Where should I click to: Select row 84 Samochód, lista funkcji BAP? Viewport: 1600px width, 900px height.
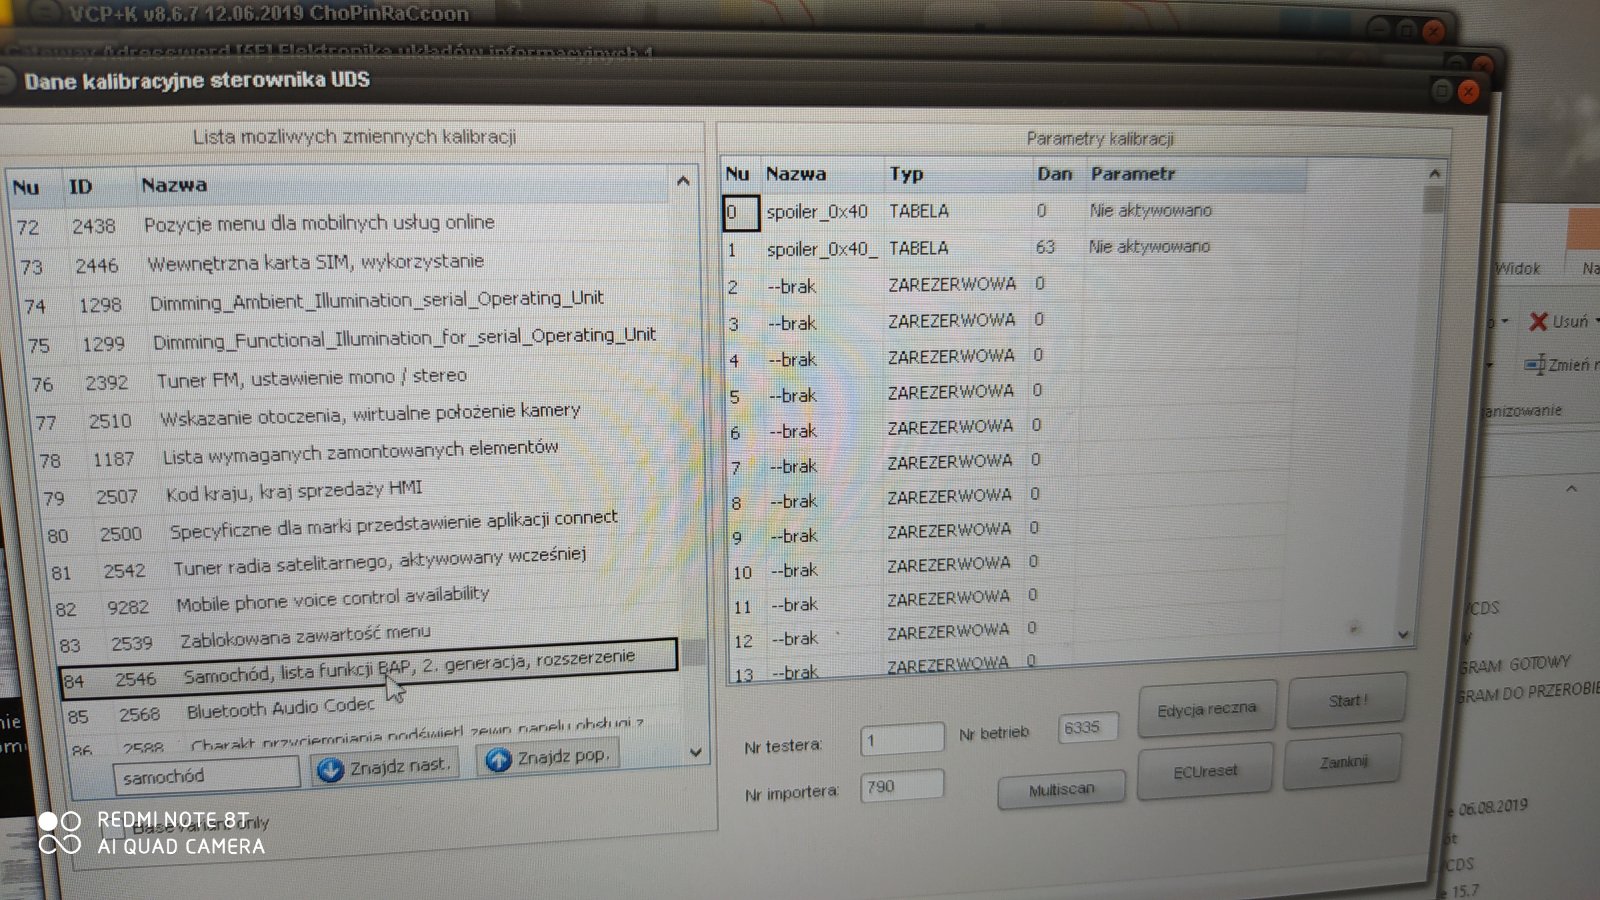(368, 668)
